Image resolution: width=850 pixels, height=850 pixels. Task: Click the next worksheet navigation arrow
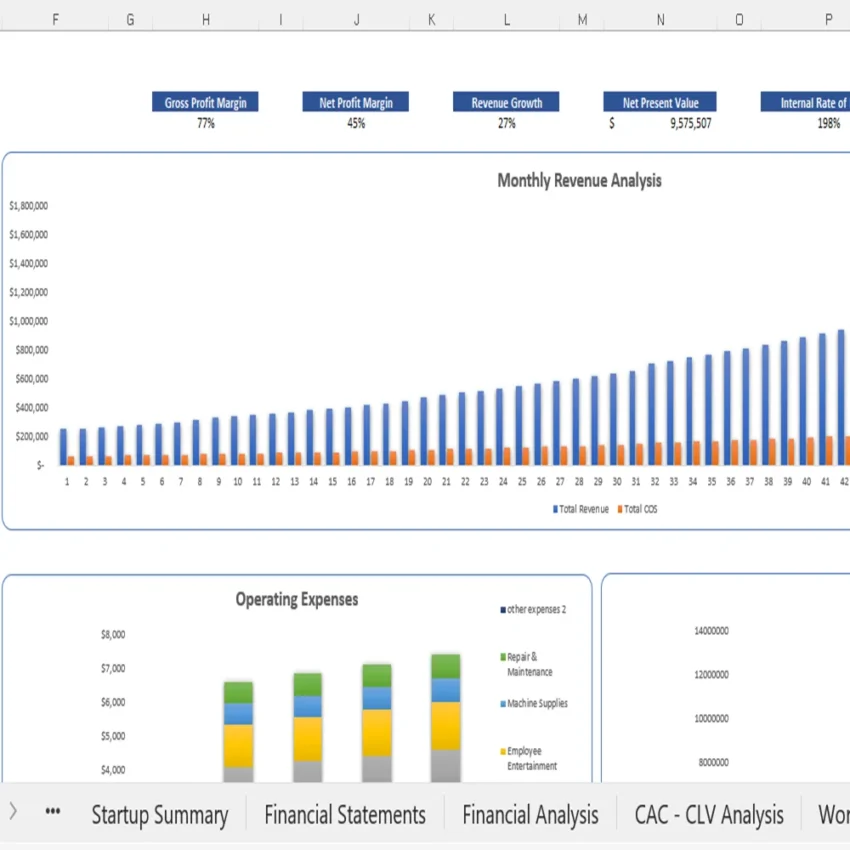(13, 812)
